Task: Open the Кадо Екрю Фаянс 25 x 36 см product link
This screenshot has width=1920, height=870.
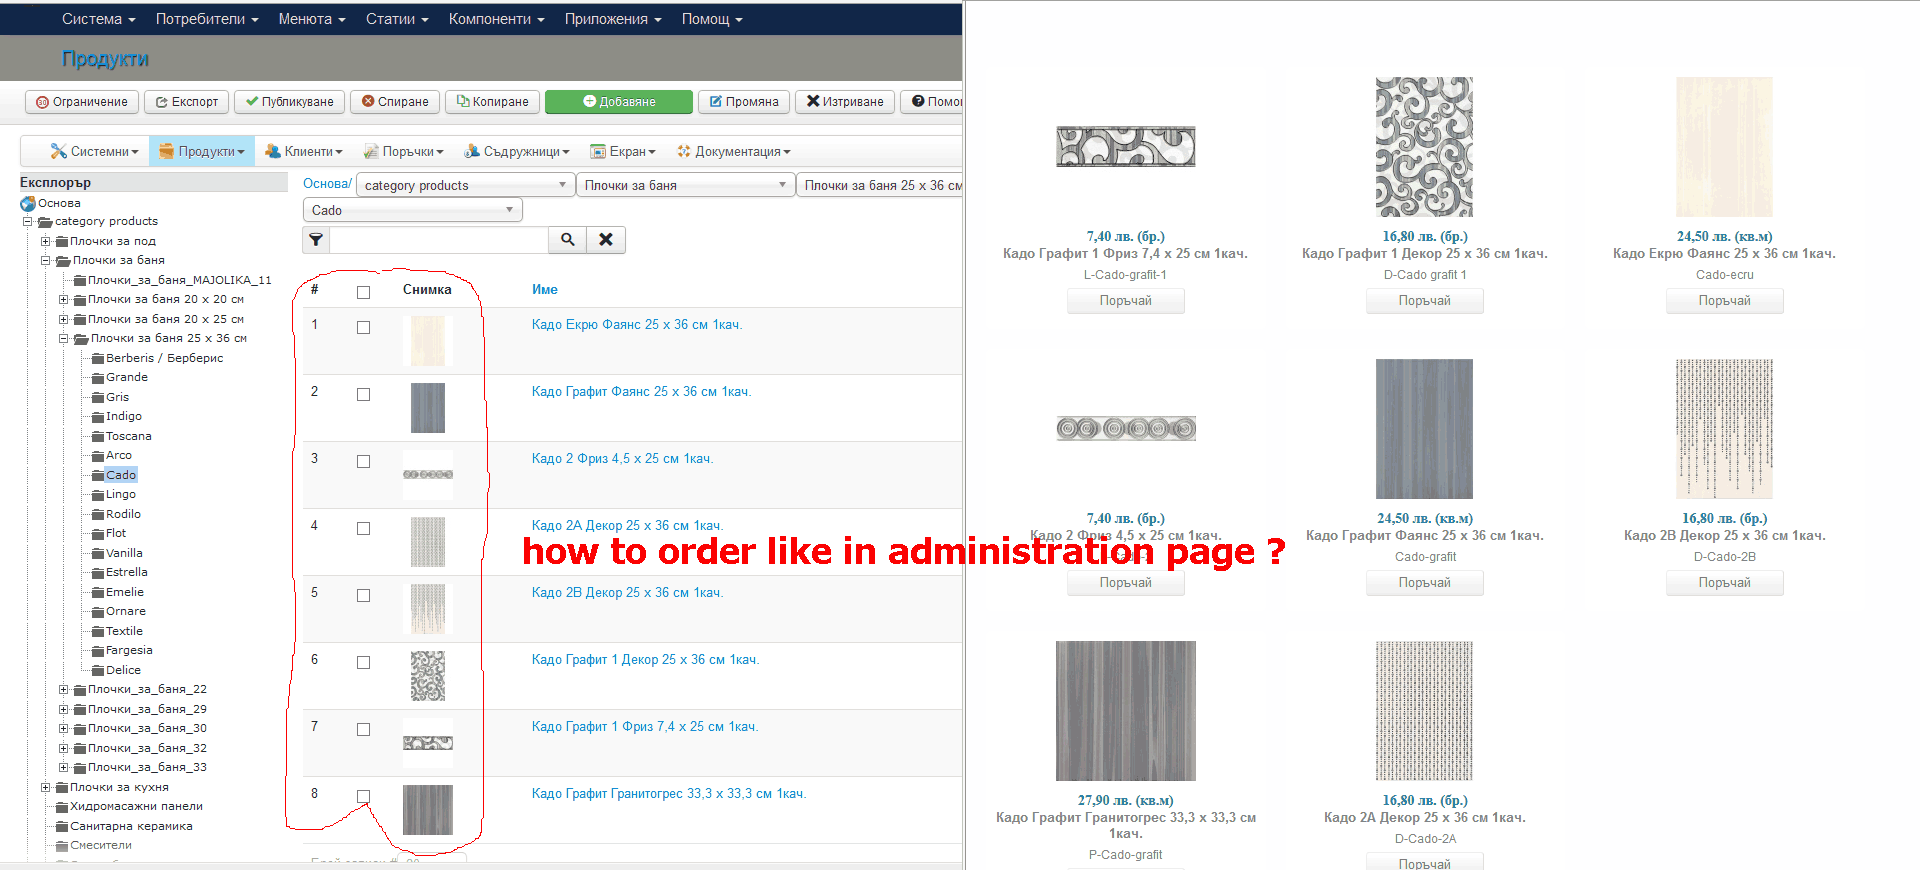Action: tap(636, 325)
